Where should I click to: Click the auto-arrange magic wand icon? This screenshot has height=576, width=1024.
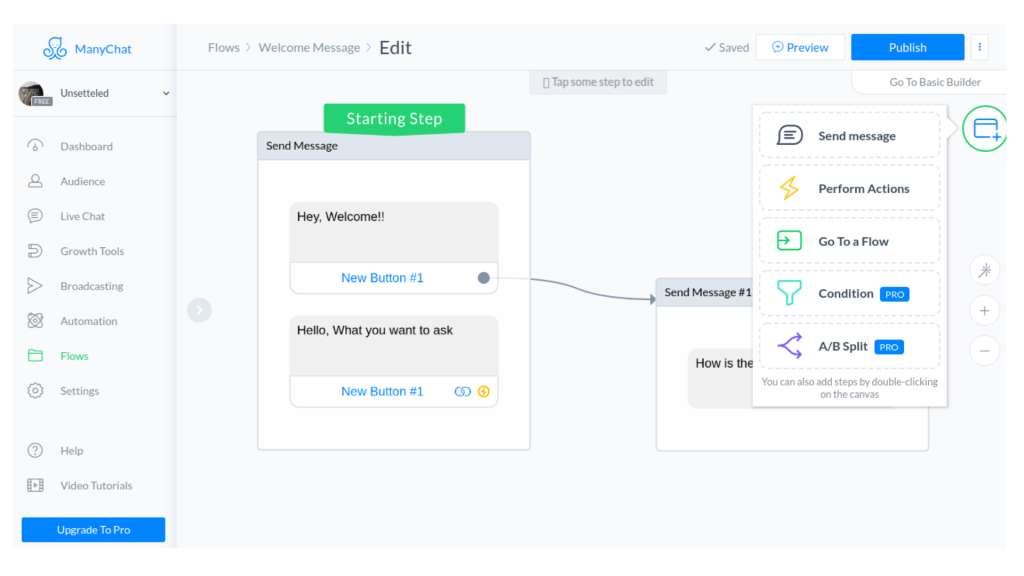click(x=984, y=270)
